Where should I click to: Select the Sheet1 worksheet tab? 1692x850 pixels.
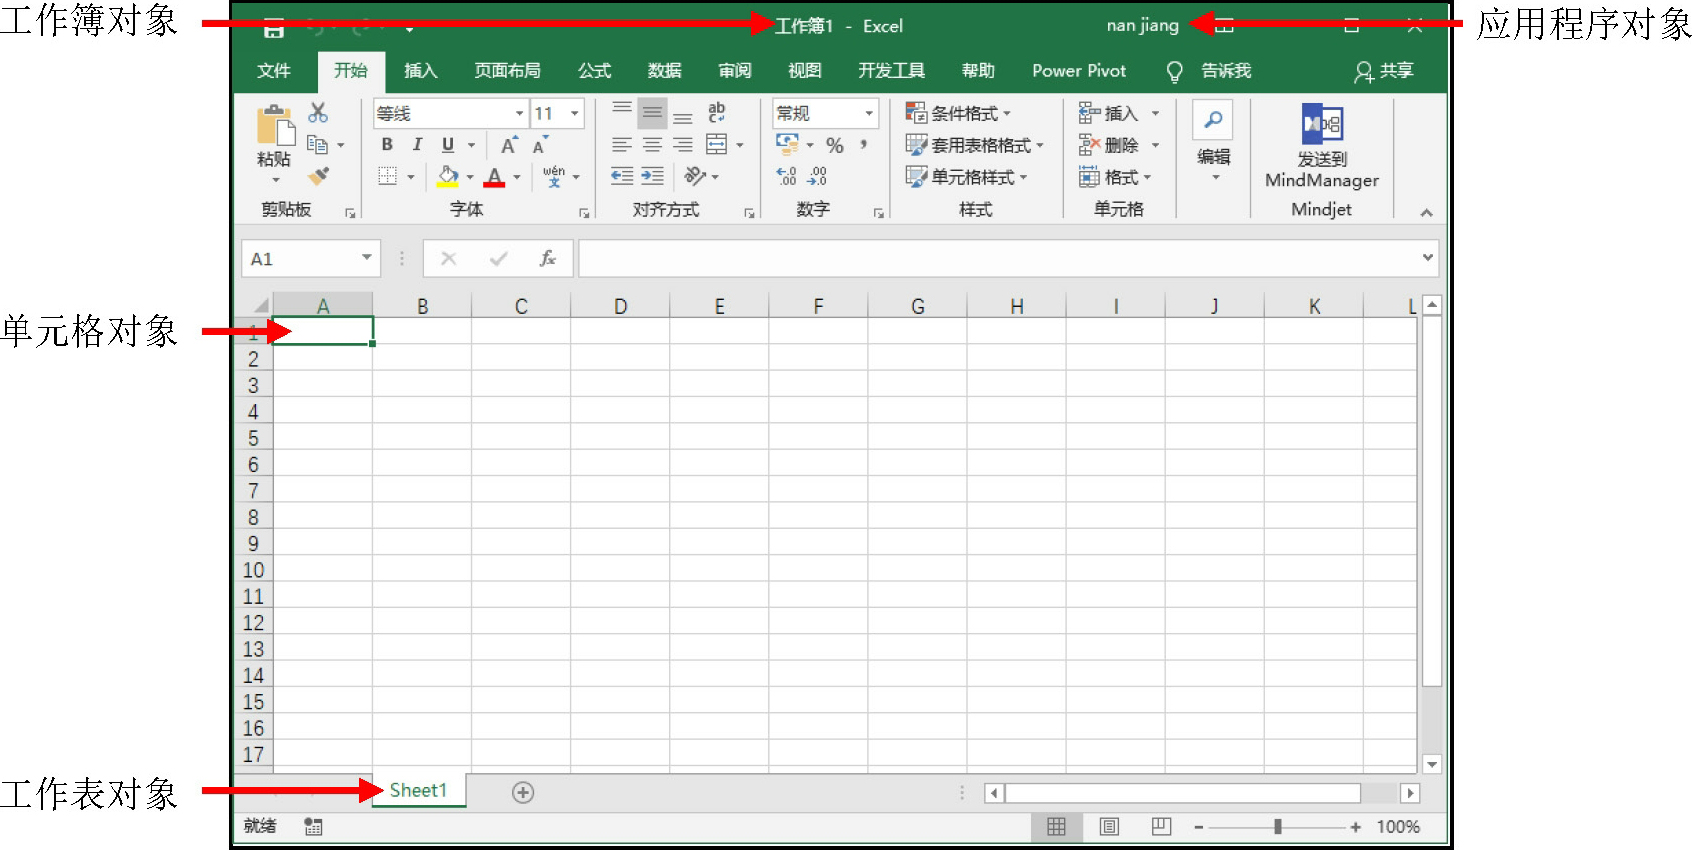418,791
